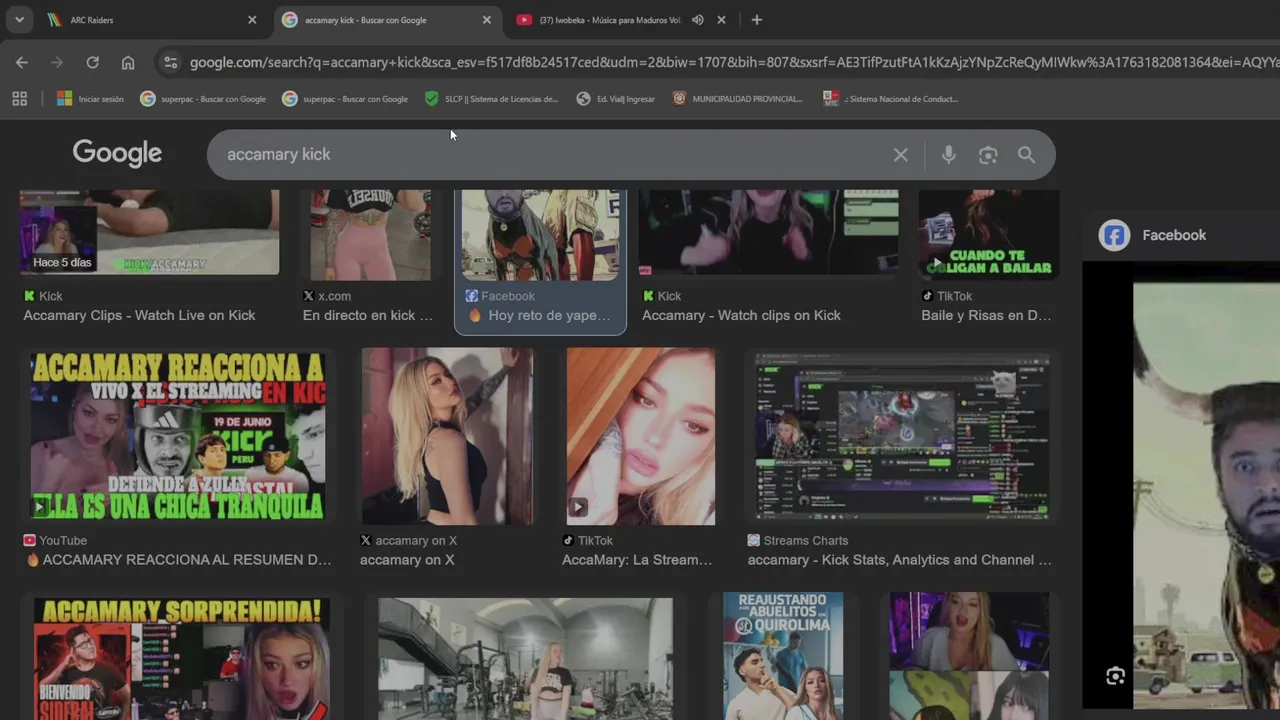Click the Facebook logo in preview panel
This screenshot has height=720, width=1280.
1114,235
